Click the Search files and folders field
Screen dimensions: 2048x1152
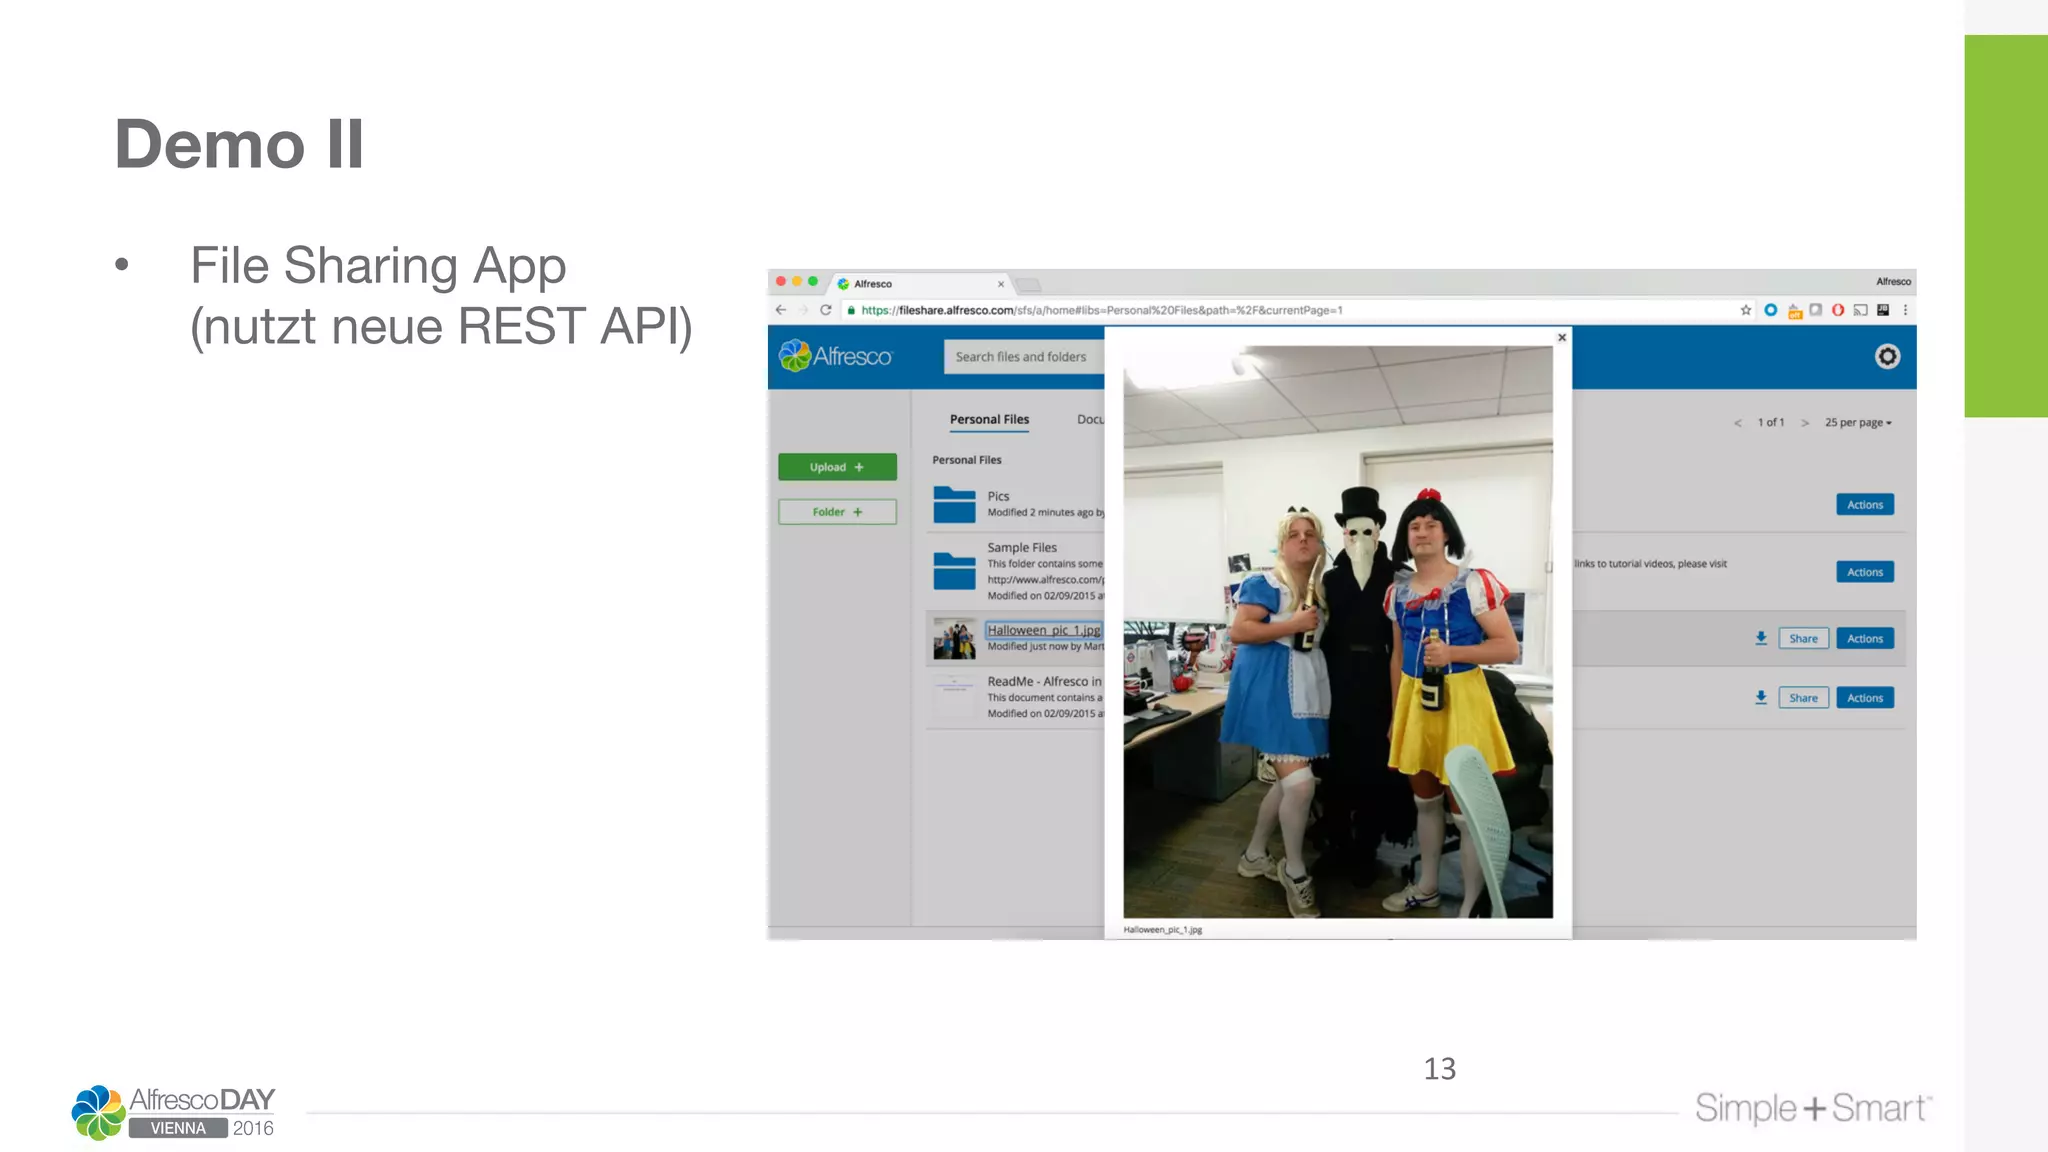[1024, 357]
